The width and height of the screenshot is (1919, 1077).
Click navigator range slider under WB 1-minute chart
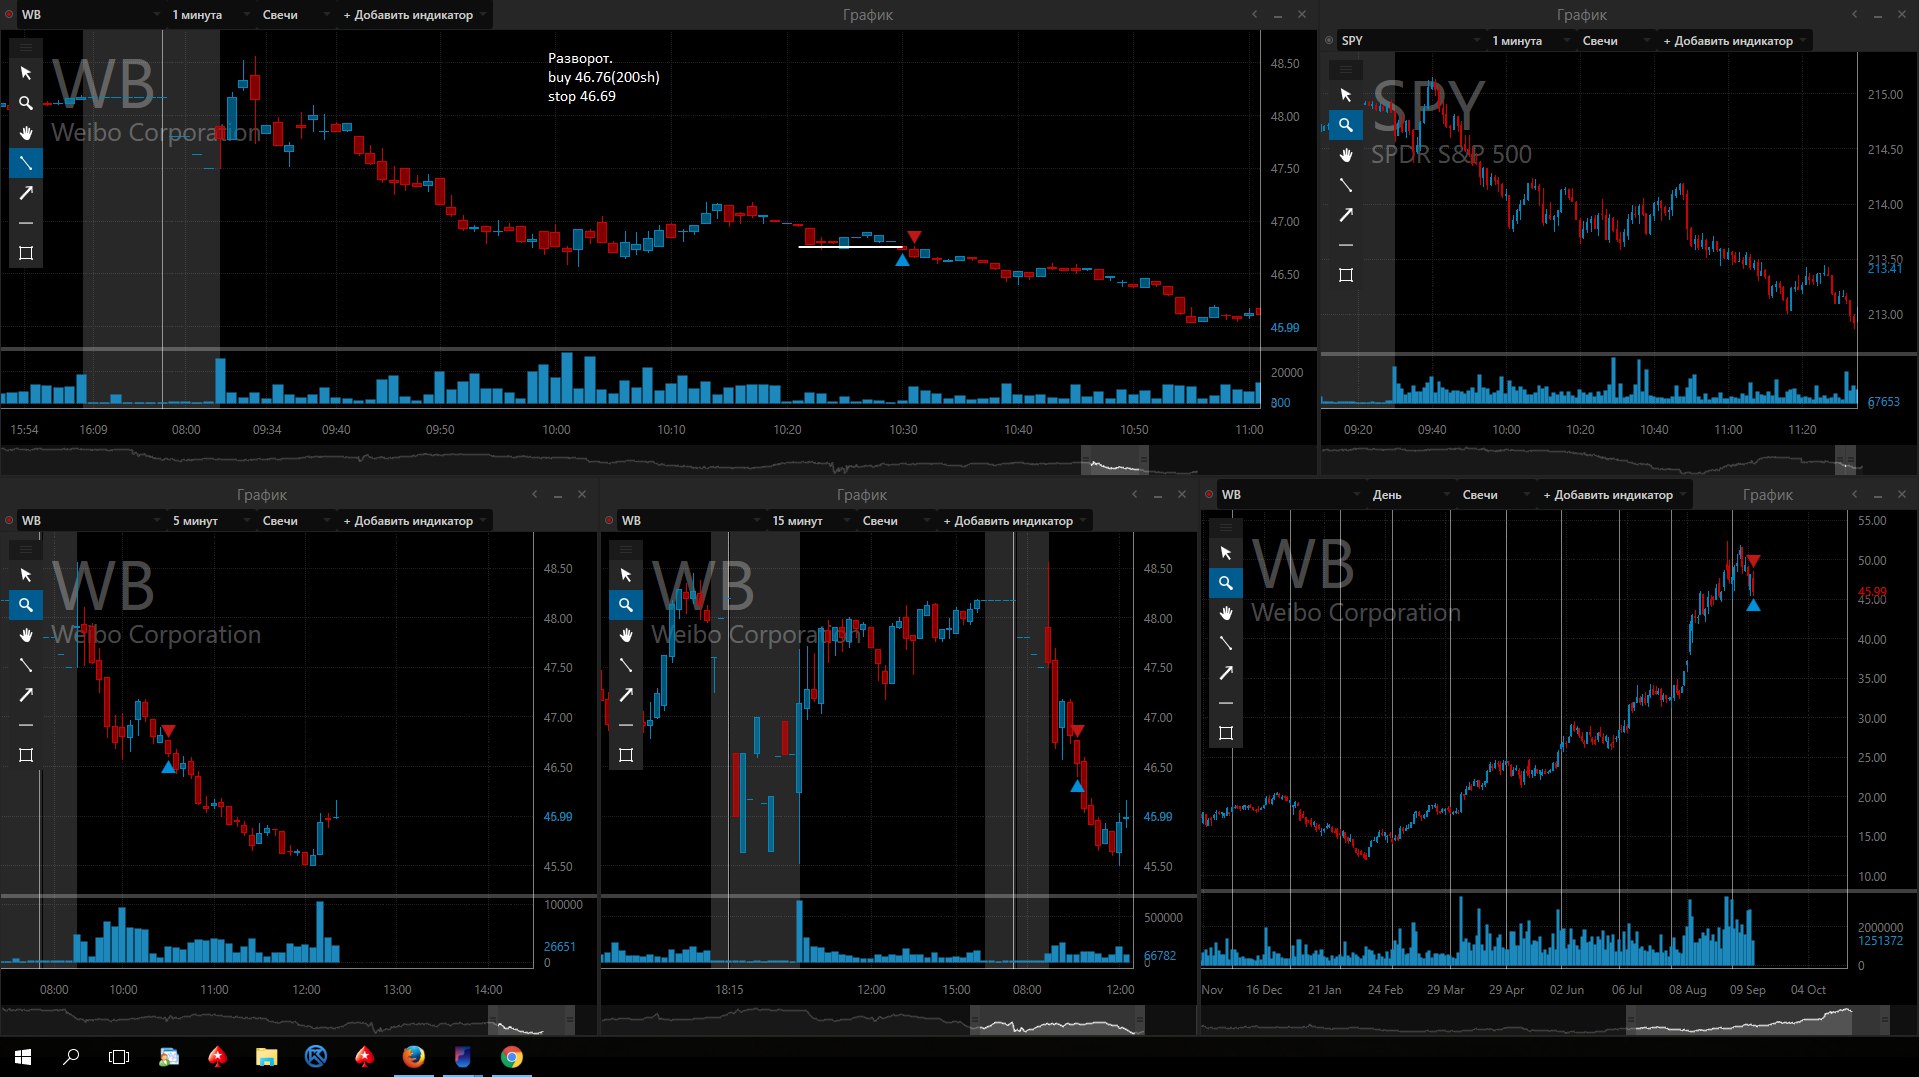click(x=1115, y=460)
